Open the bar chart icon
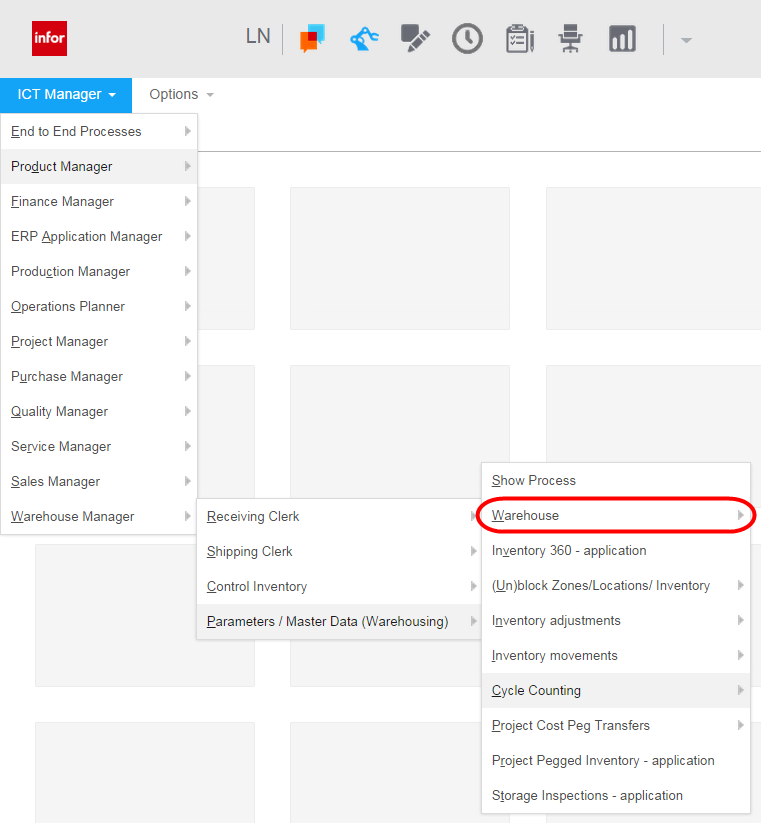761x823 pixels. click(x=622, y=39)
